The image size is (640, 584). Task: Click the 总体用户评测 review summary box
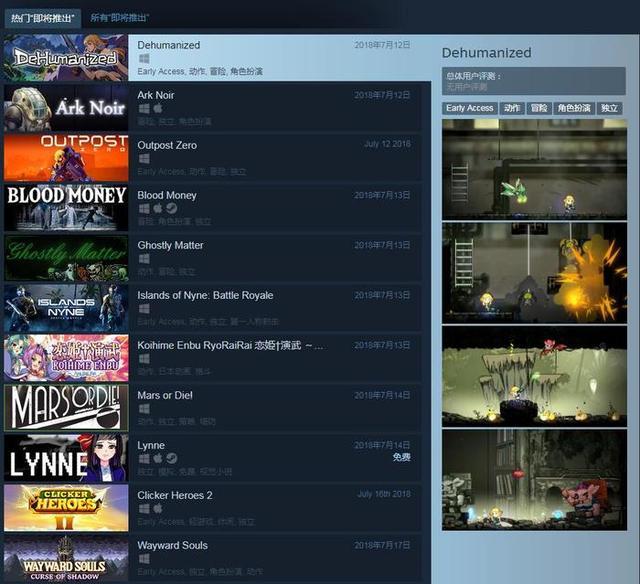(x=534, y=81)
